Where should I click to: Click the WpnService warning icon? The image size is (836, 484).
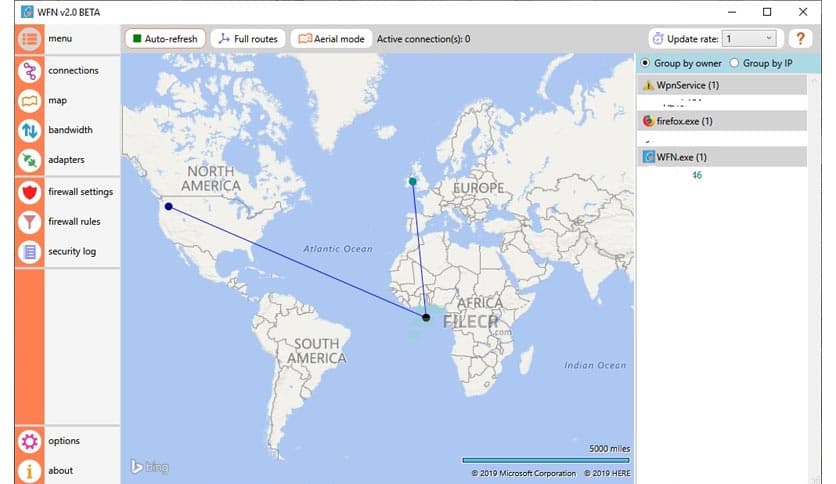[648, 85]
